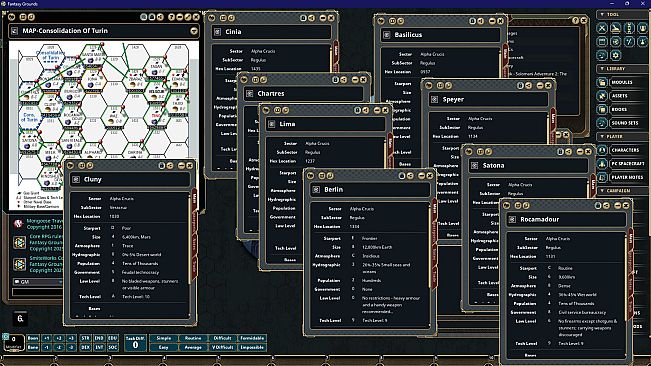This screenshot has width=651, height=366.
Task: Open Player Notes icon in sidebar
Action: [602, 177]
